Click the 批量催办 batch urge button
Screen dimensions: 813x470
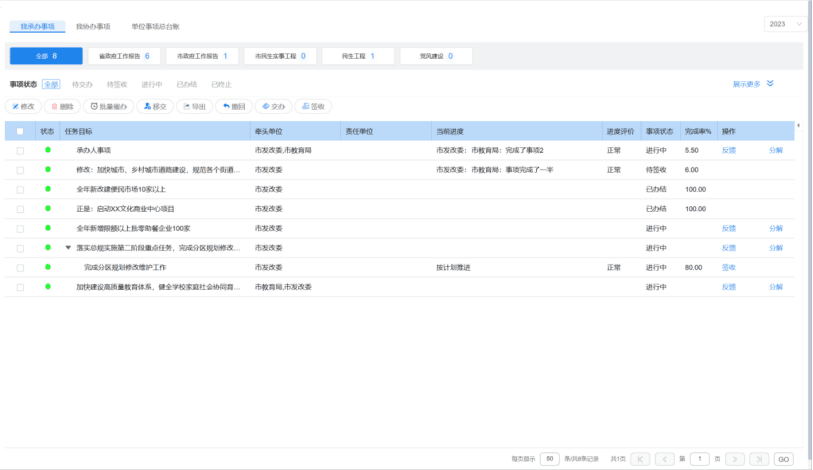click(x=108, y=106)
